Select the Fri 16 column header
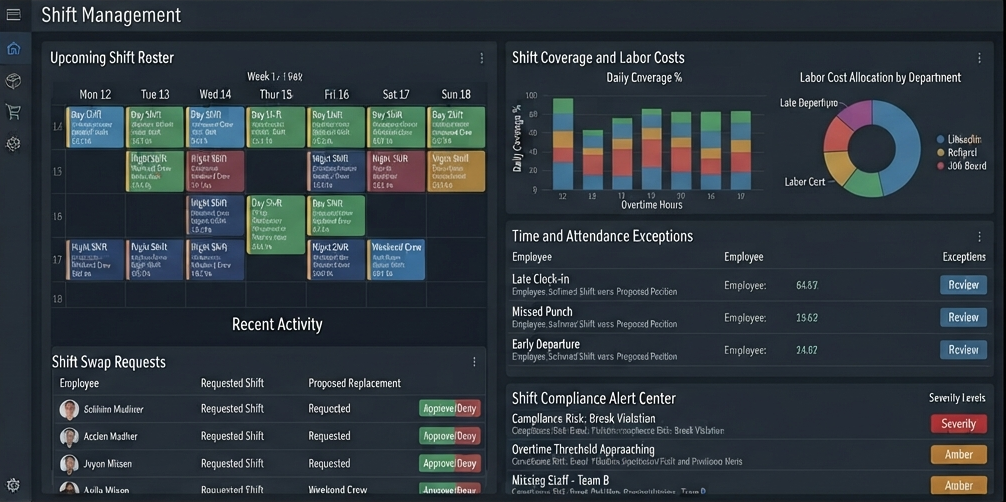 (336, 95)
